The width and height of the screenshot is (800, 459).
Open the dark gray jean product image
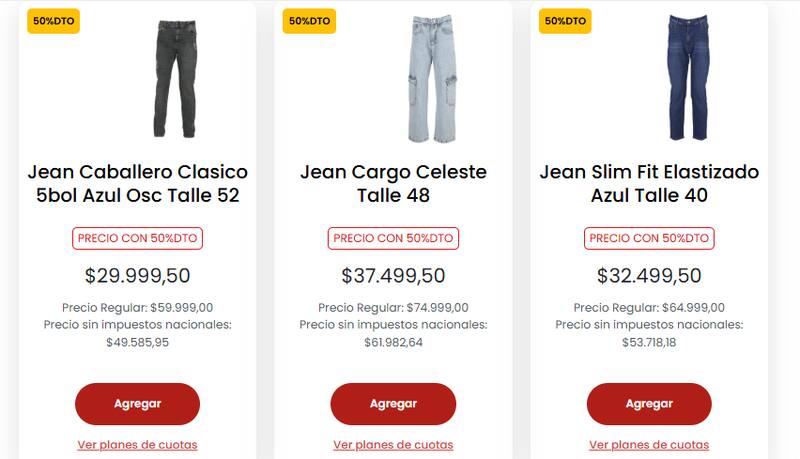point(174,78)
